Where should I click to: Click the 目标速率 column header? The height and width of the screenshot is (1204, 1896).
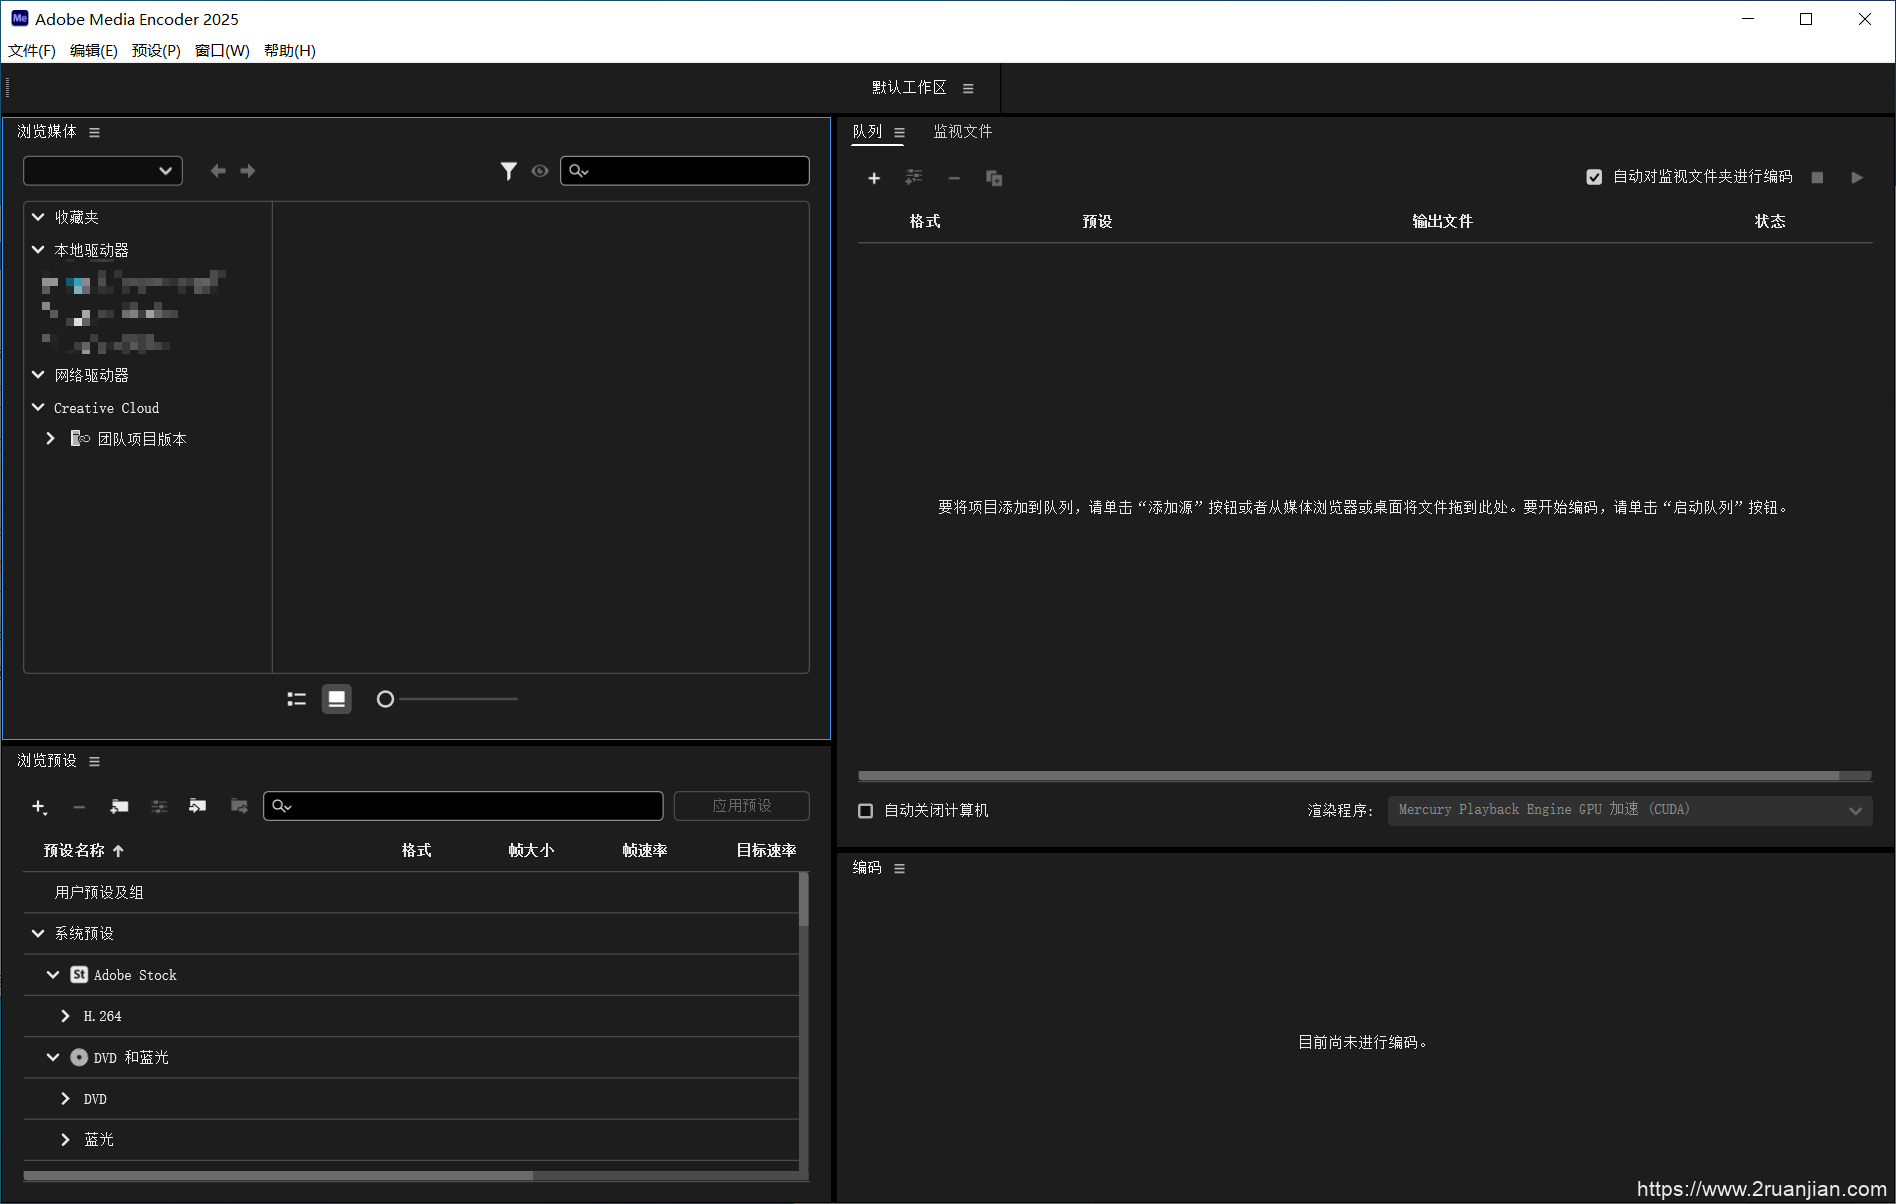pyautogui.click(x=767, y=851)
